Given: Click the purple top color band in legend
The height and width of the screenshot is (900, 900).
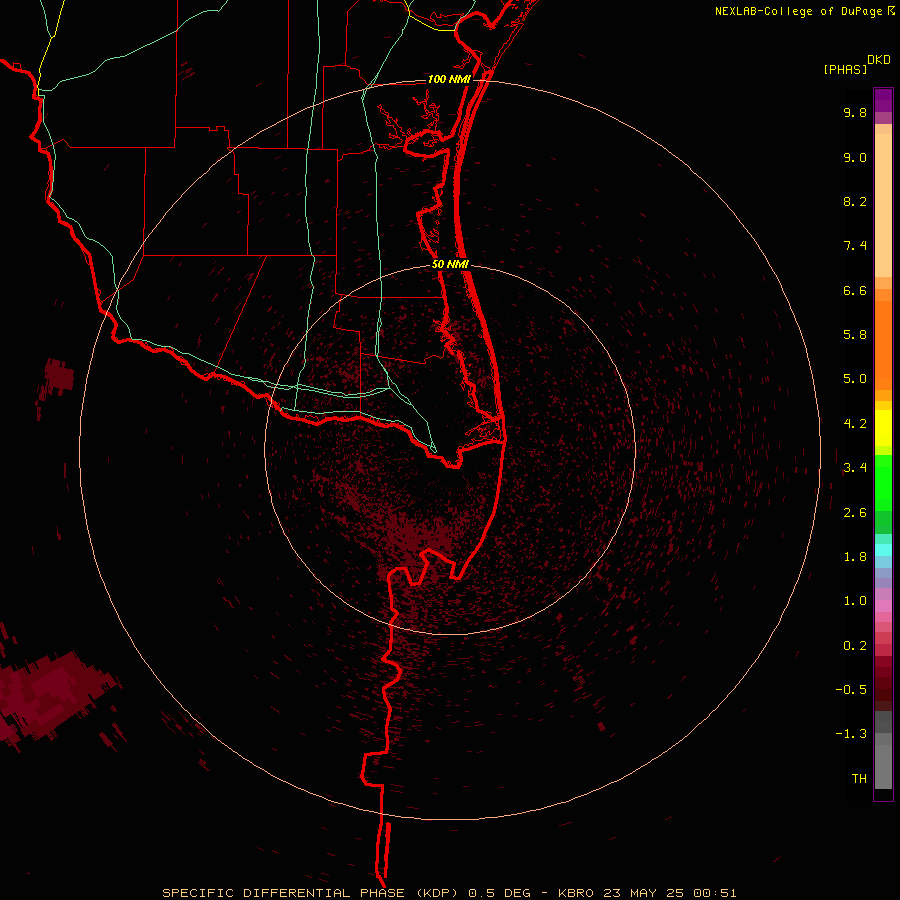Looking at the screenshot, I should click(x=883, y=100).
